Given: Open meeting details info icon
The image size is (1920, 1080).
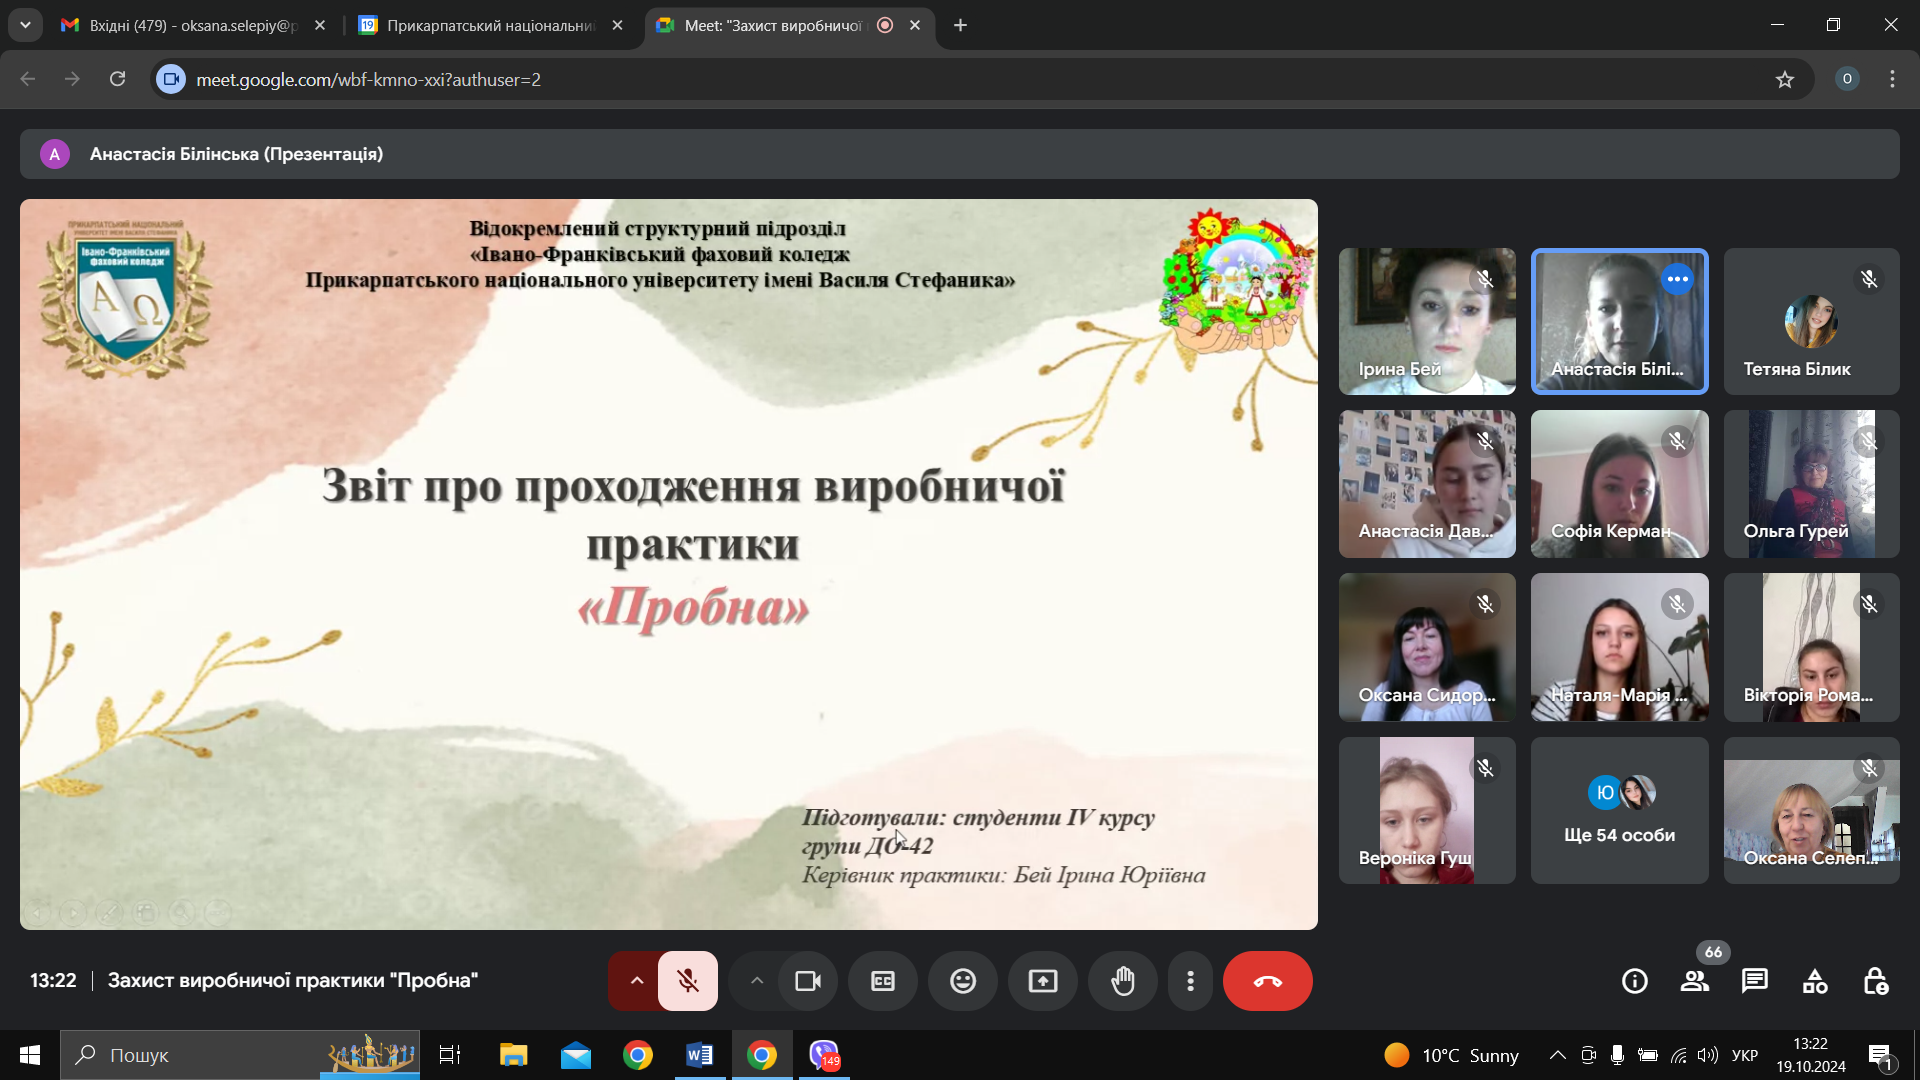Looking at the screenshot, I should coord(1635,981).
